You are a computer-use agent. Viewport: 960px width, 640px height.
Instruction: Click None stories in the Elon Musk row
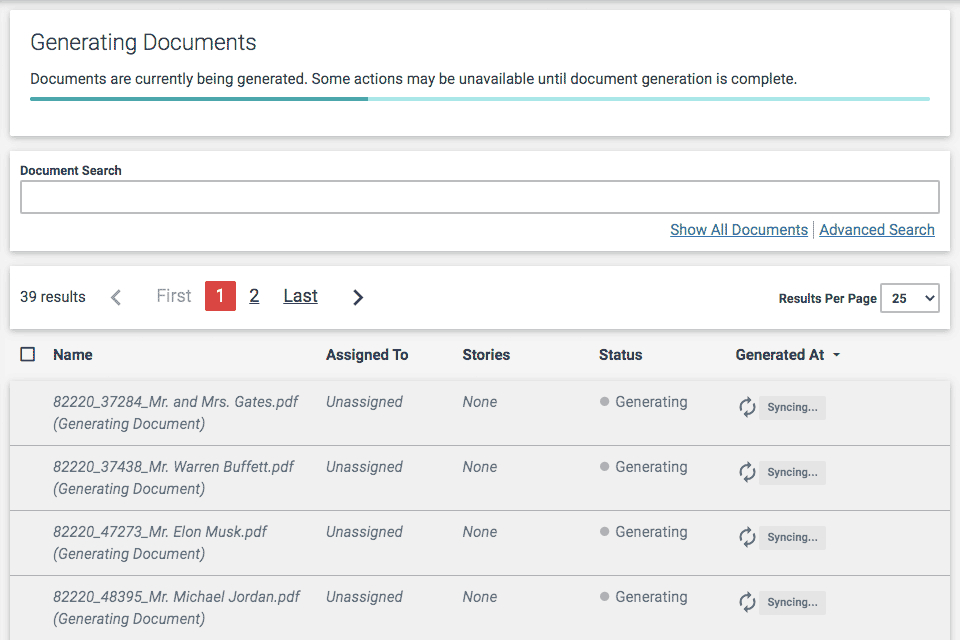tap(480, 532)
